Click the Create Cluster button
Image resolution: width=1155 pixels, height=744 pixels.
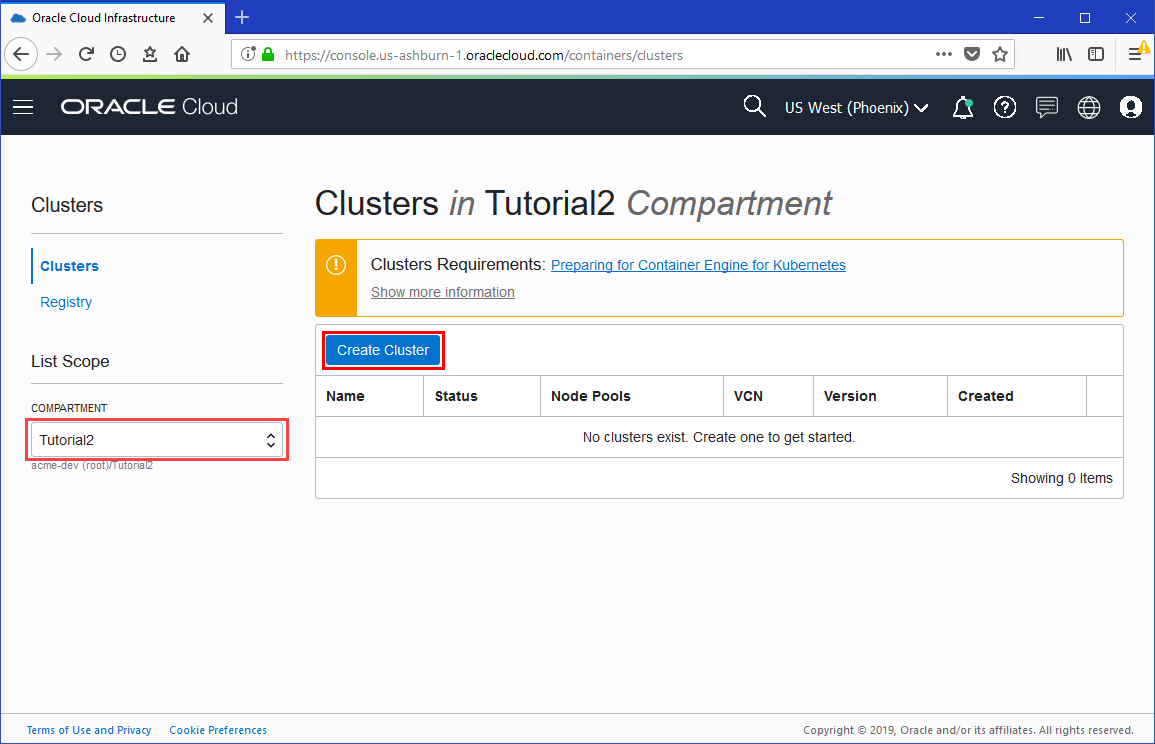pyautogui.click(x=383, y=350)
